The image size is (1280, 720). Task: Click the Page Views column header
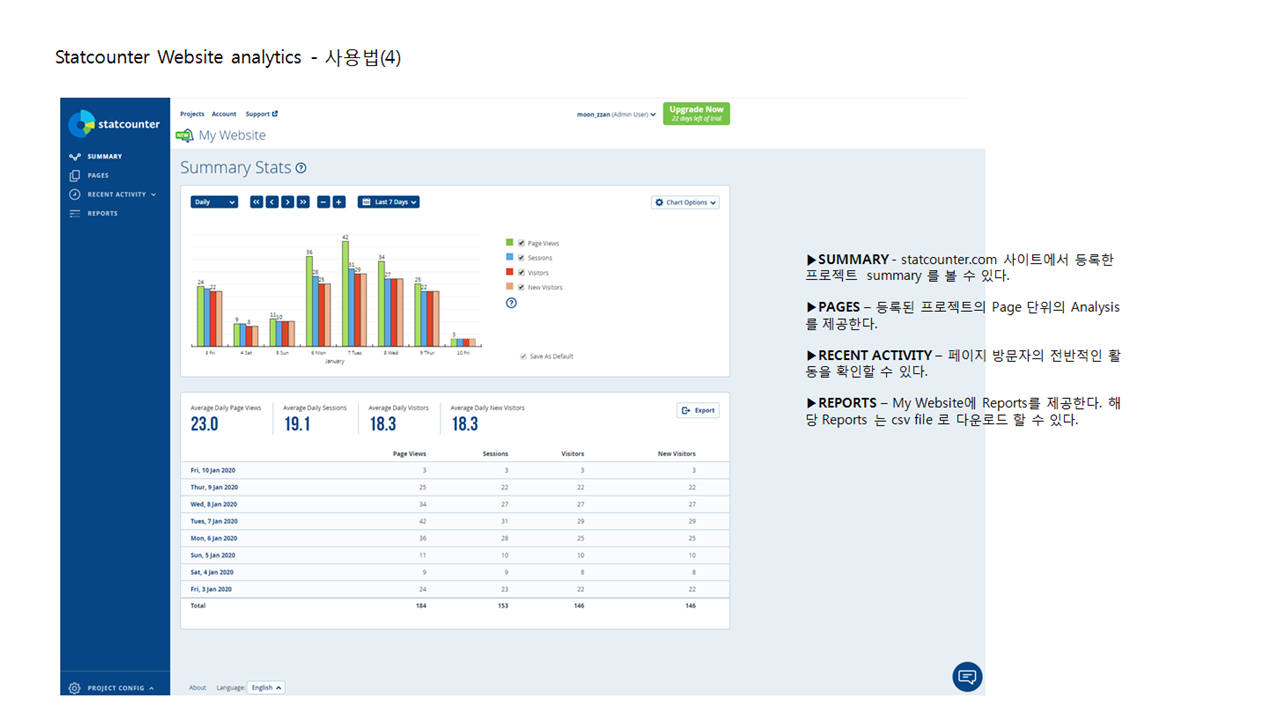click(409, 454)
